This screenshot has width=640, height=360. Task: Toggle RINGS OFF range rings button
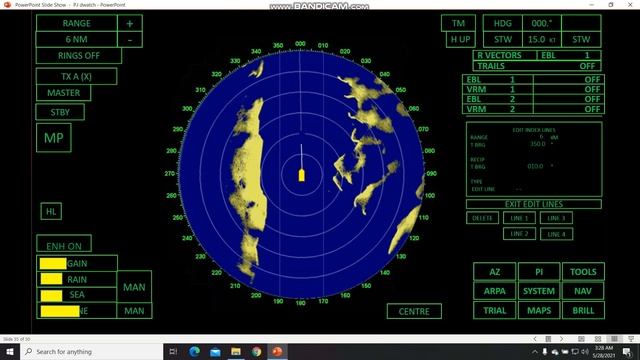[x=79, y=56]
